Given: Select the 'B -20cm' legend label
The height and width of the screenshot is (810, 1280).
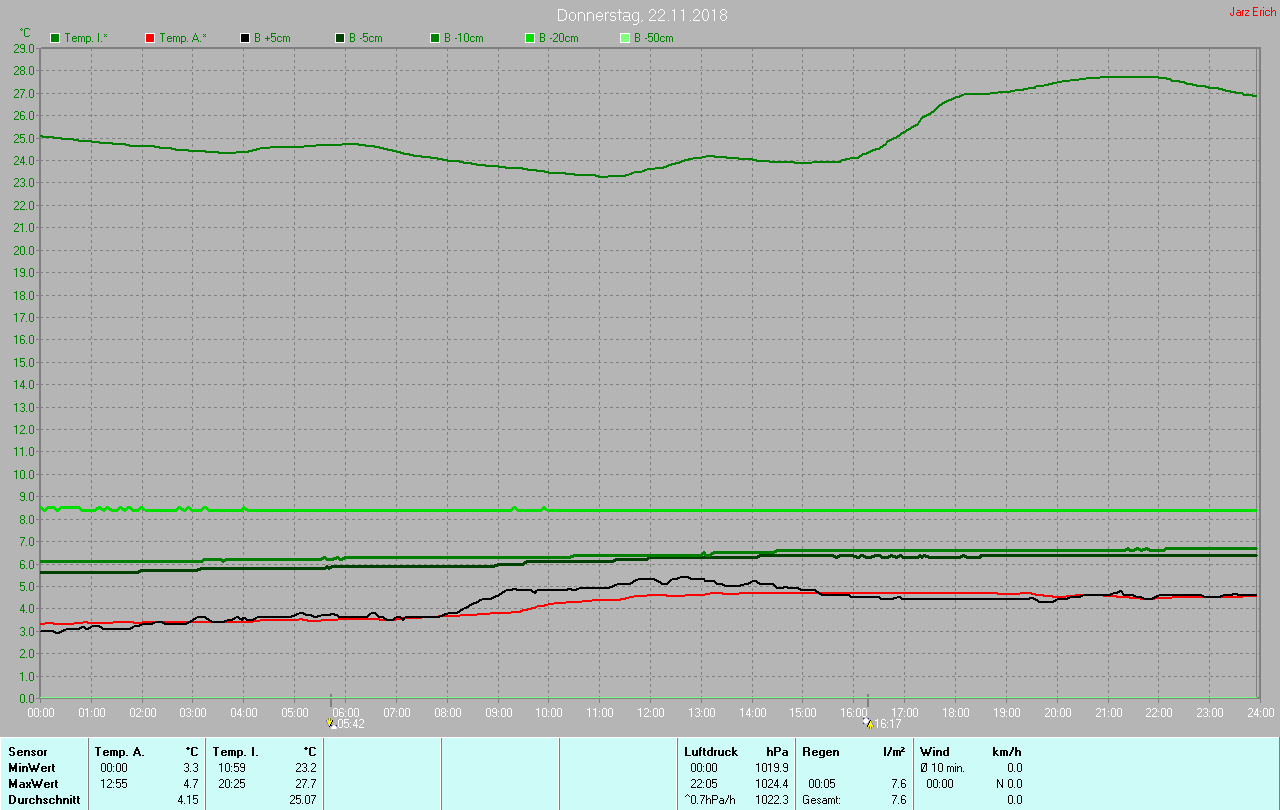Looking at the screenshot, I should pos(558,38).
